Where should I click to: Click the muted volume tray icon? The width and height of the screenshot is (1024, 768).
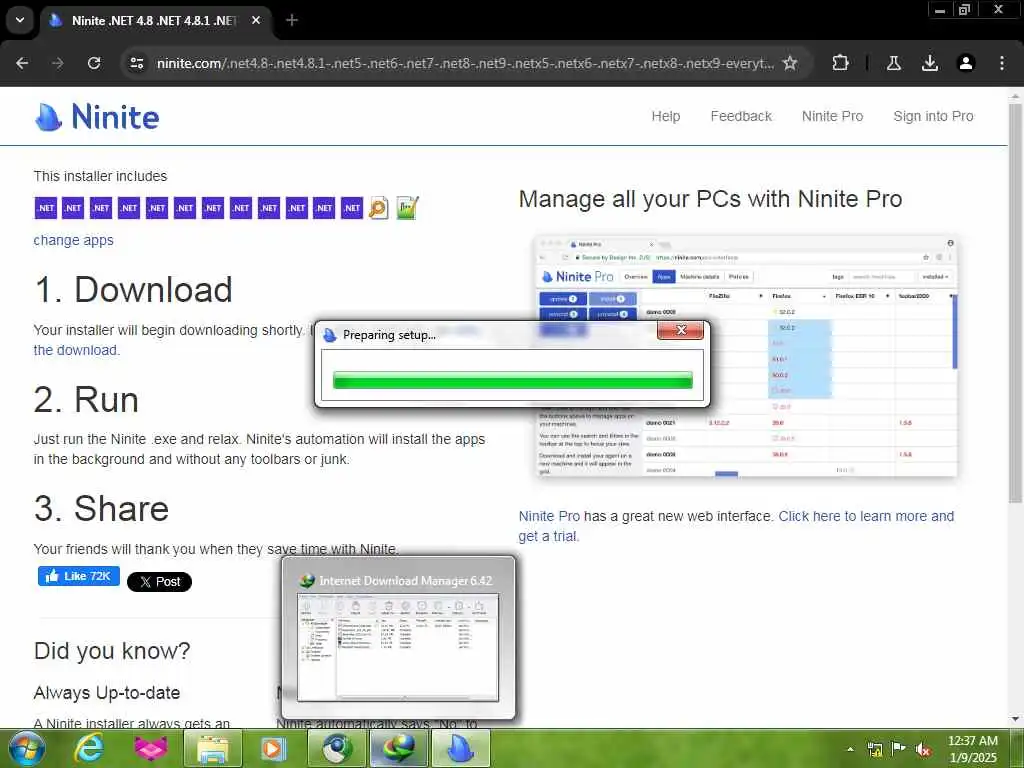pyautogui.click(x=923, y=749)
